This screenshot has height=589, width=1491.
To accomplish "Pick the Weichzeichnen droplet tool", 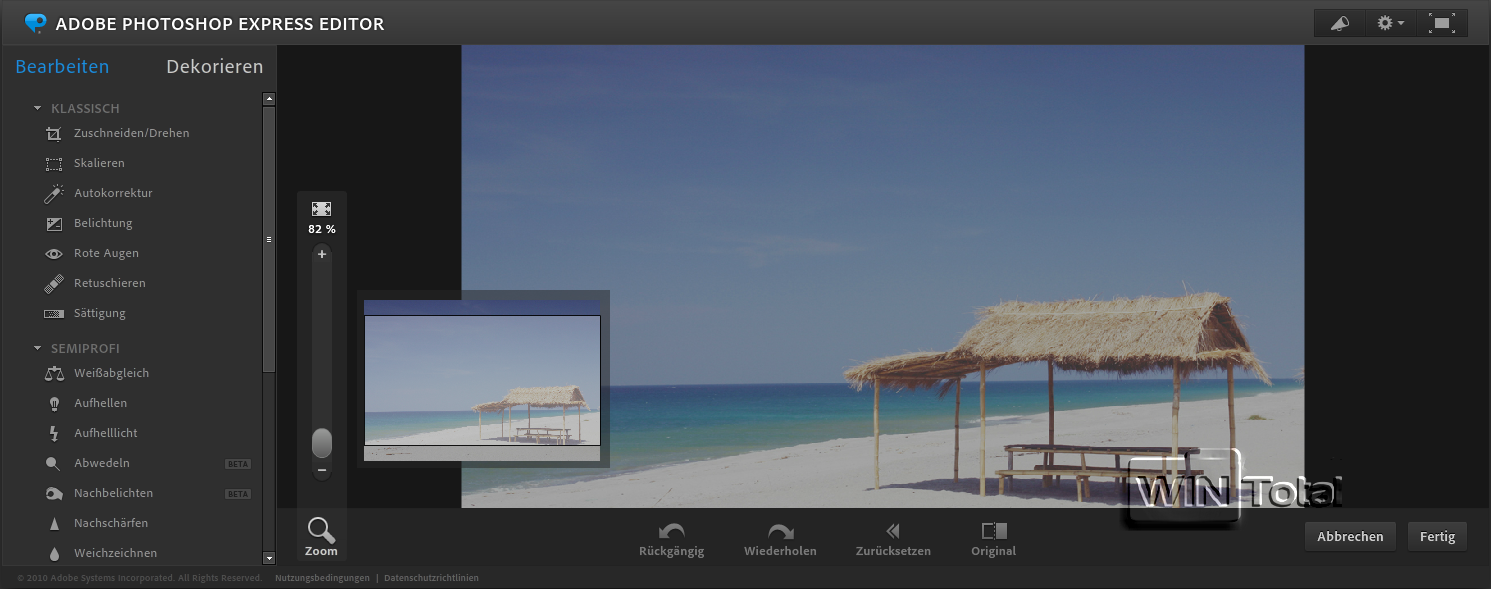I will click(54, 553).
